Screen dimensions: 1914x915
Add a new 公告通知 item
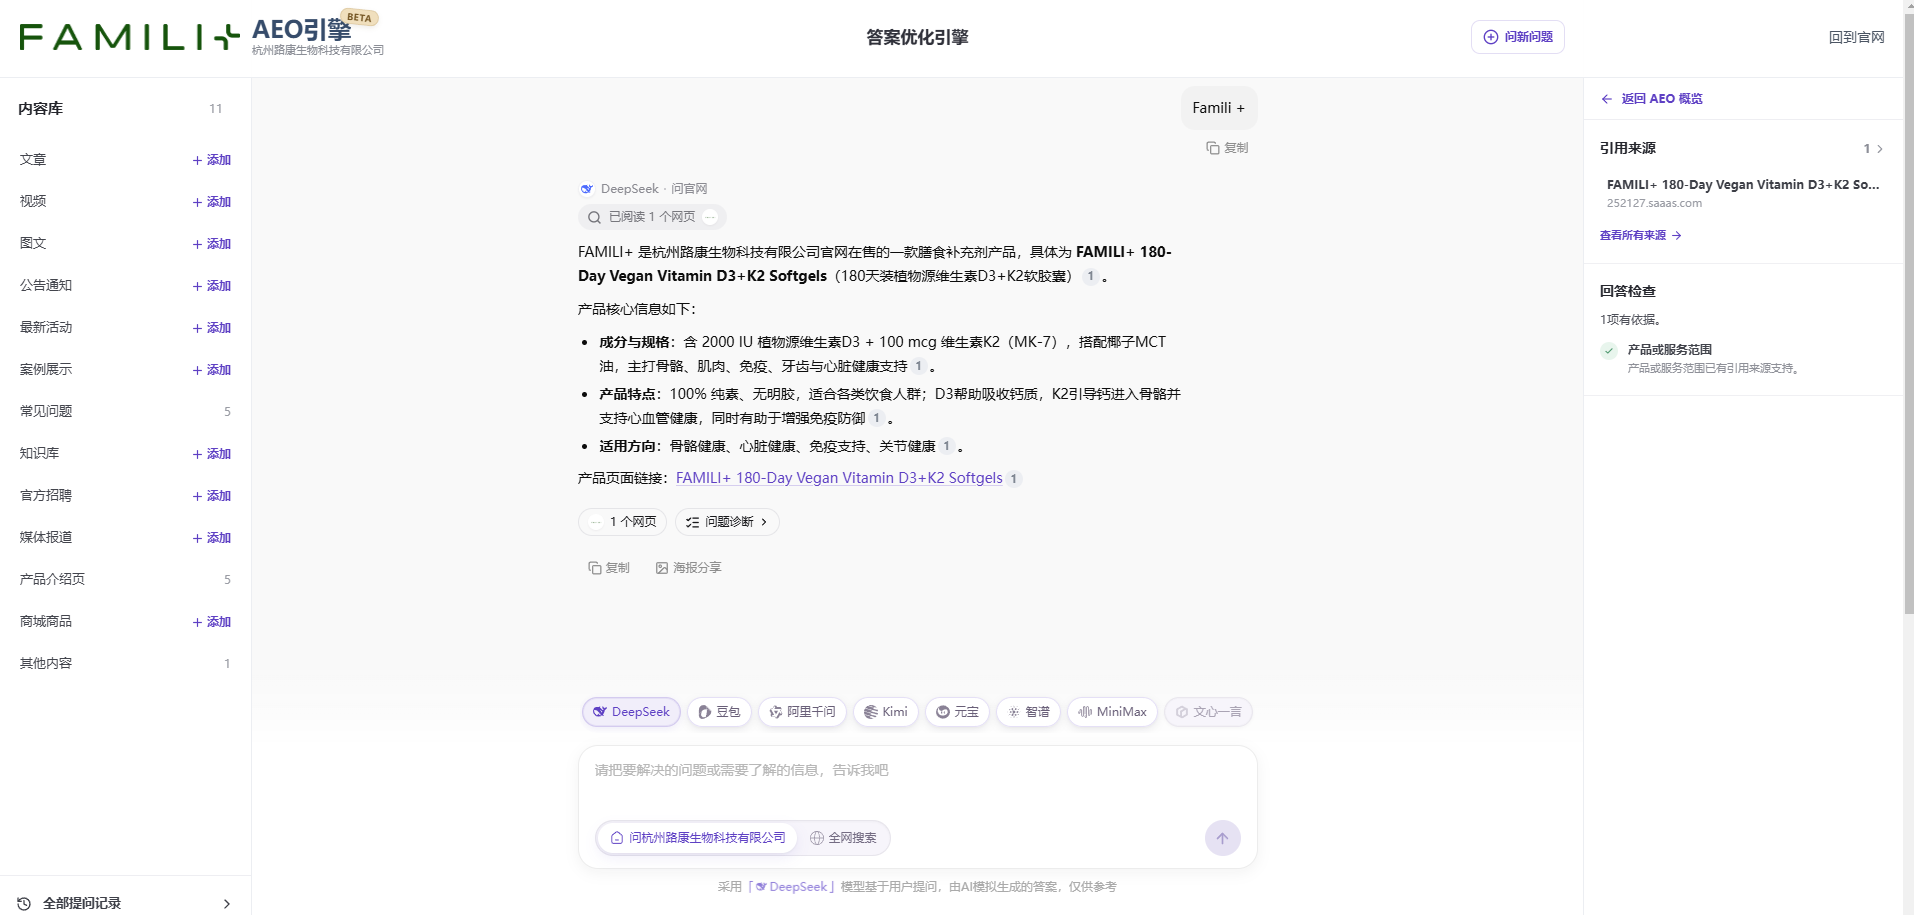pos(212,286)
